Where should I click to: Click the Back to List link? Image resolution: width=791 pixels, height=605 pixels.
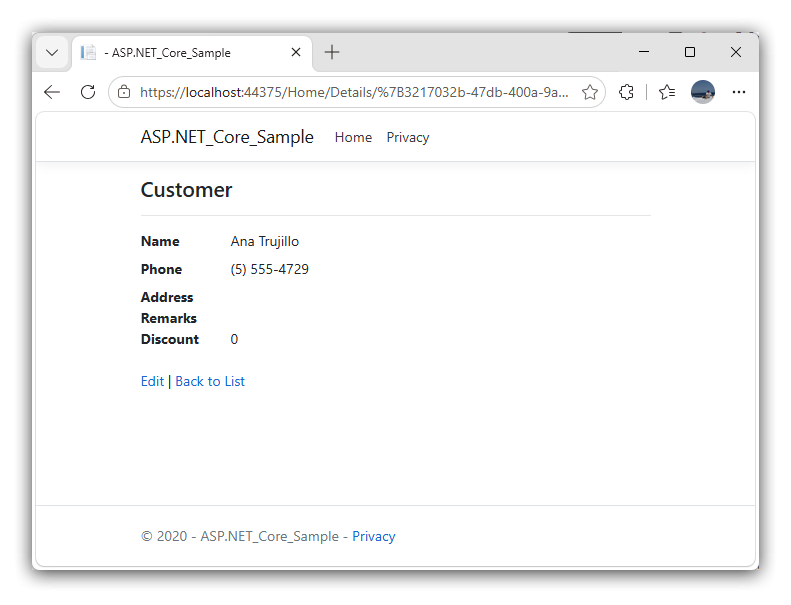(210, 381)
